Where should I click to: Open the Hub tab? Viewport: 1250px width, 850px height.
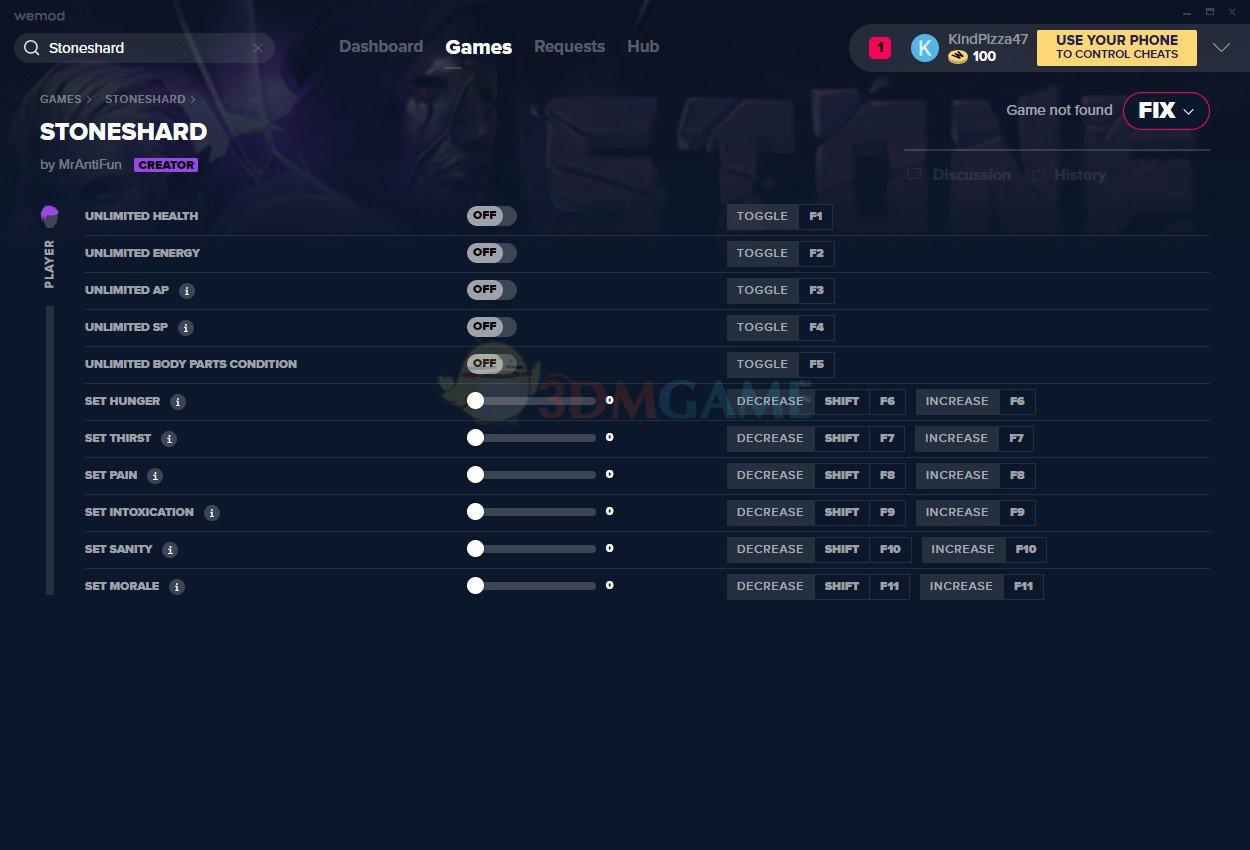pyautogui.click(x=643, y=47)
